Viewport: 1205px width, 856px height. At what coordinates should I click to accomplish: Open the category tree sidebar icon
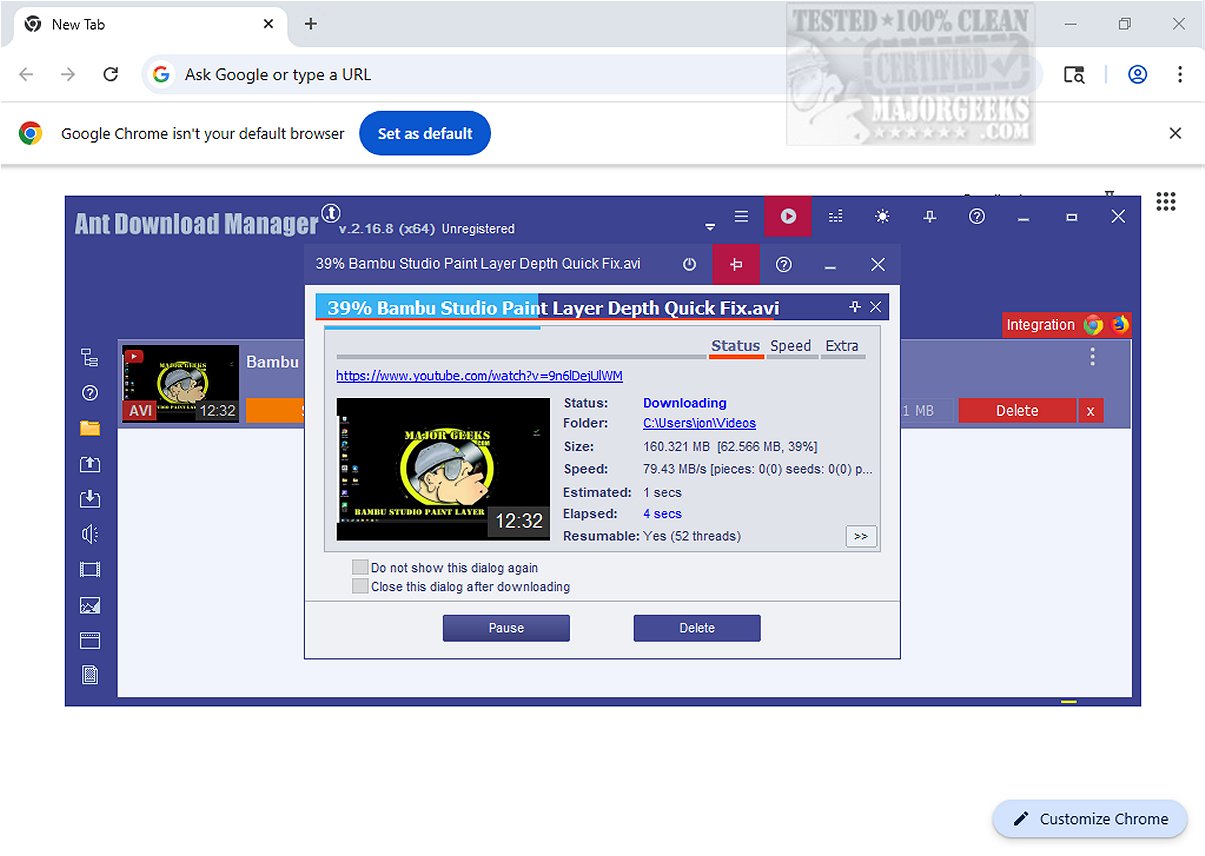[90, 358]
